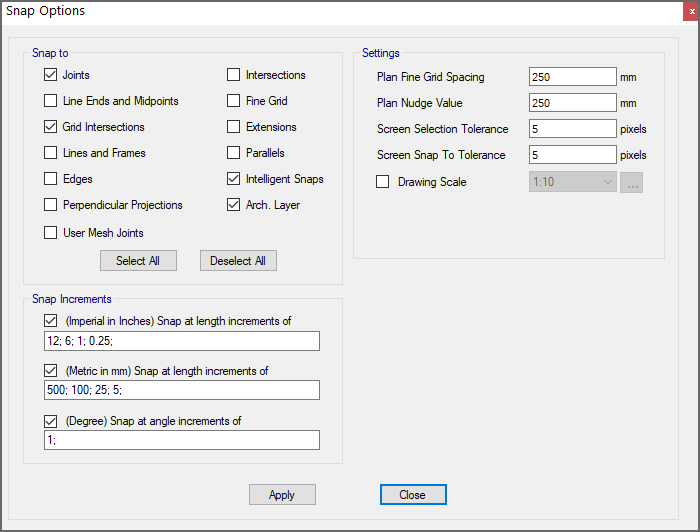Enable the Drawing Scale checkbox
Viewport: 700px width, 532px height.
click(x=382, y=182)
